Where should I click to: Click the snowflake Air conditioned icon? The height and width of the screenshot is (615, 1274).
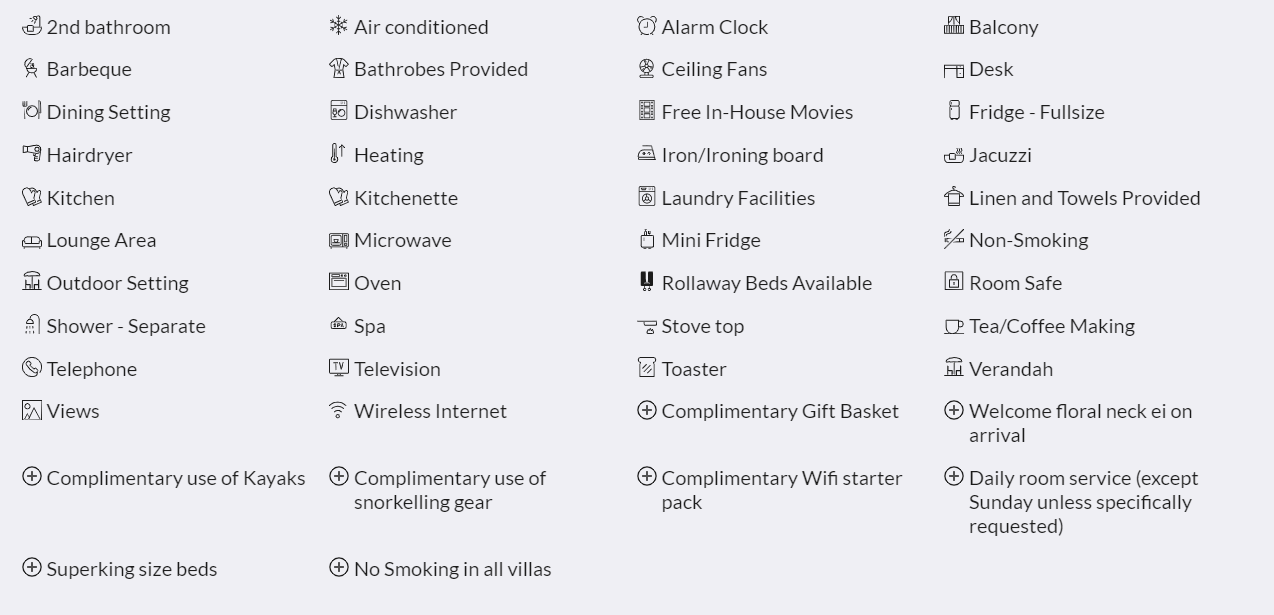pos(339,25)
